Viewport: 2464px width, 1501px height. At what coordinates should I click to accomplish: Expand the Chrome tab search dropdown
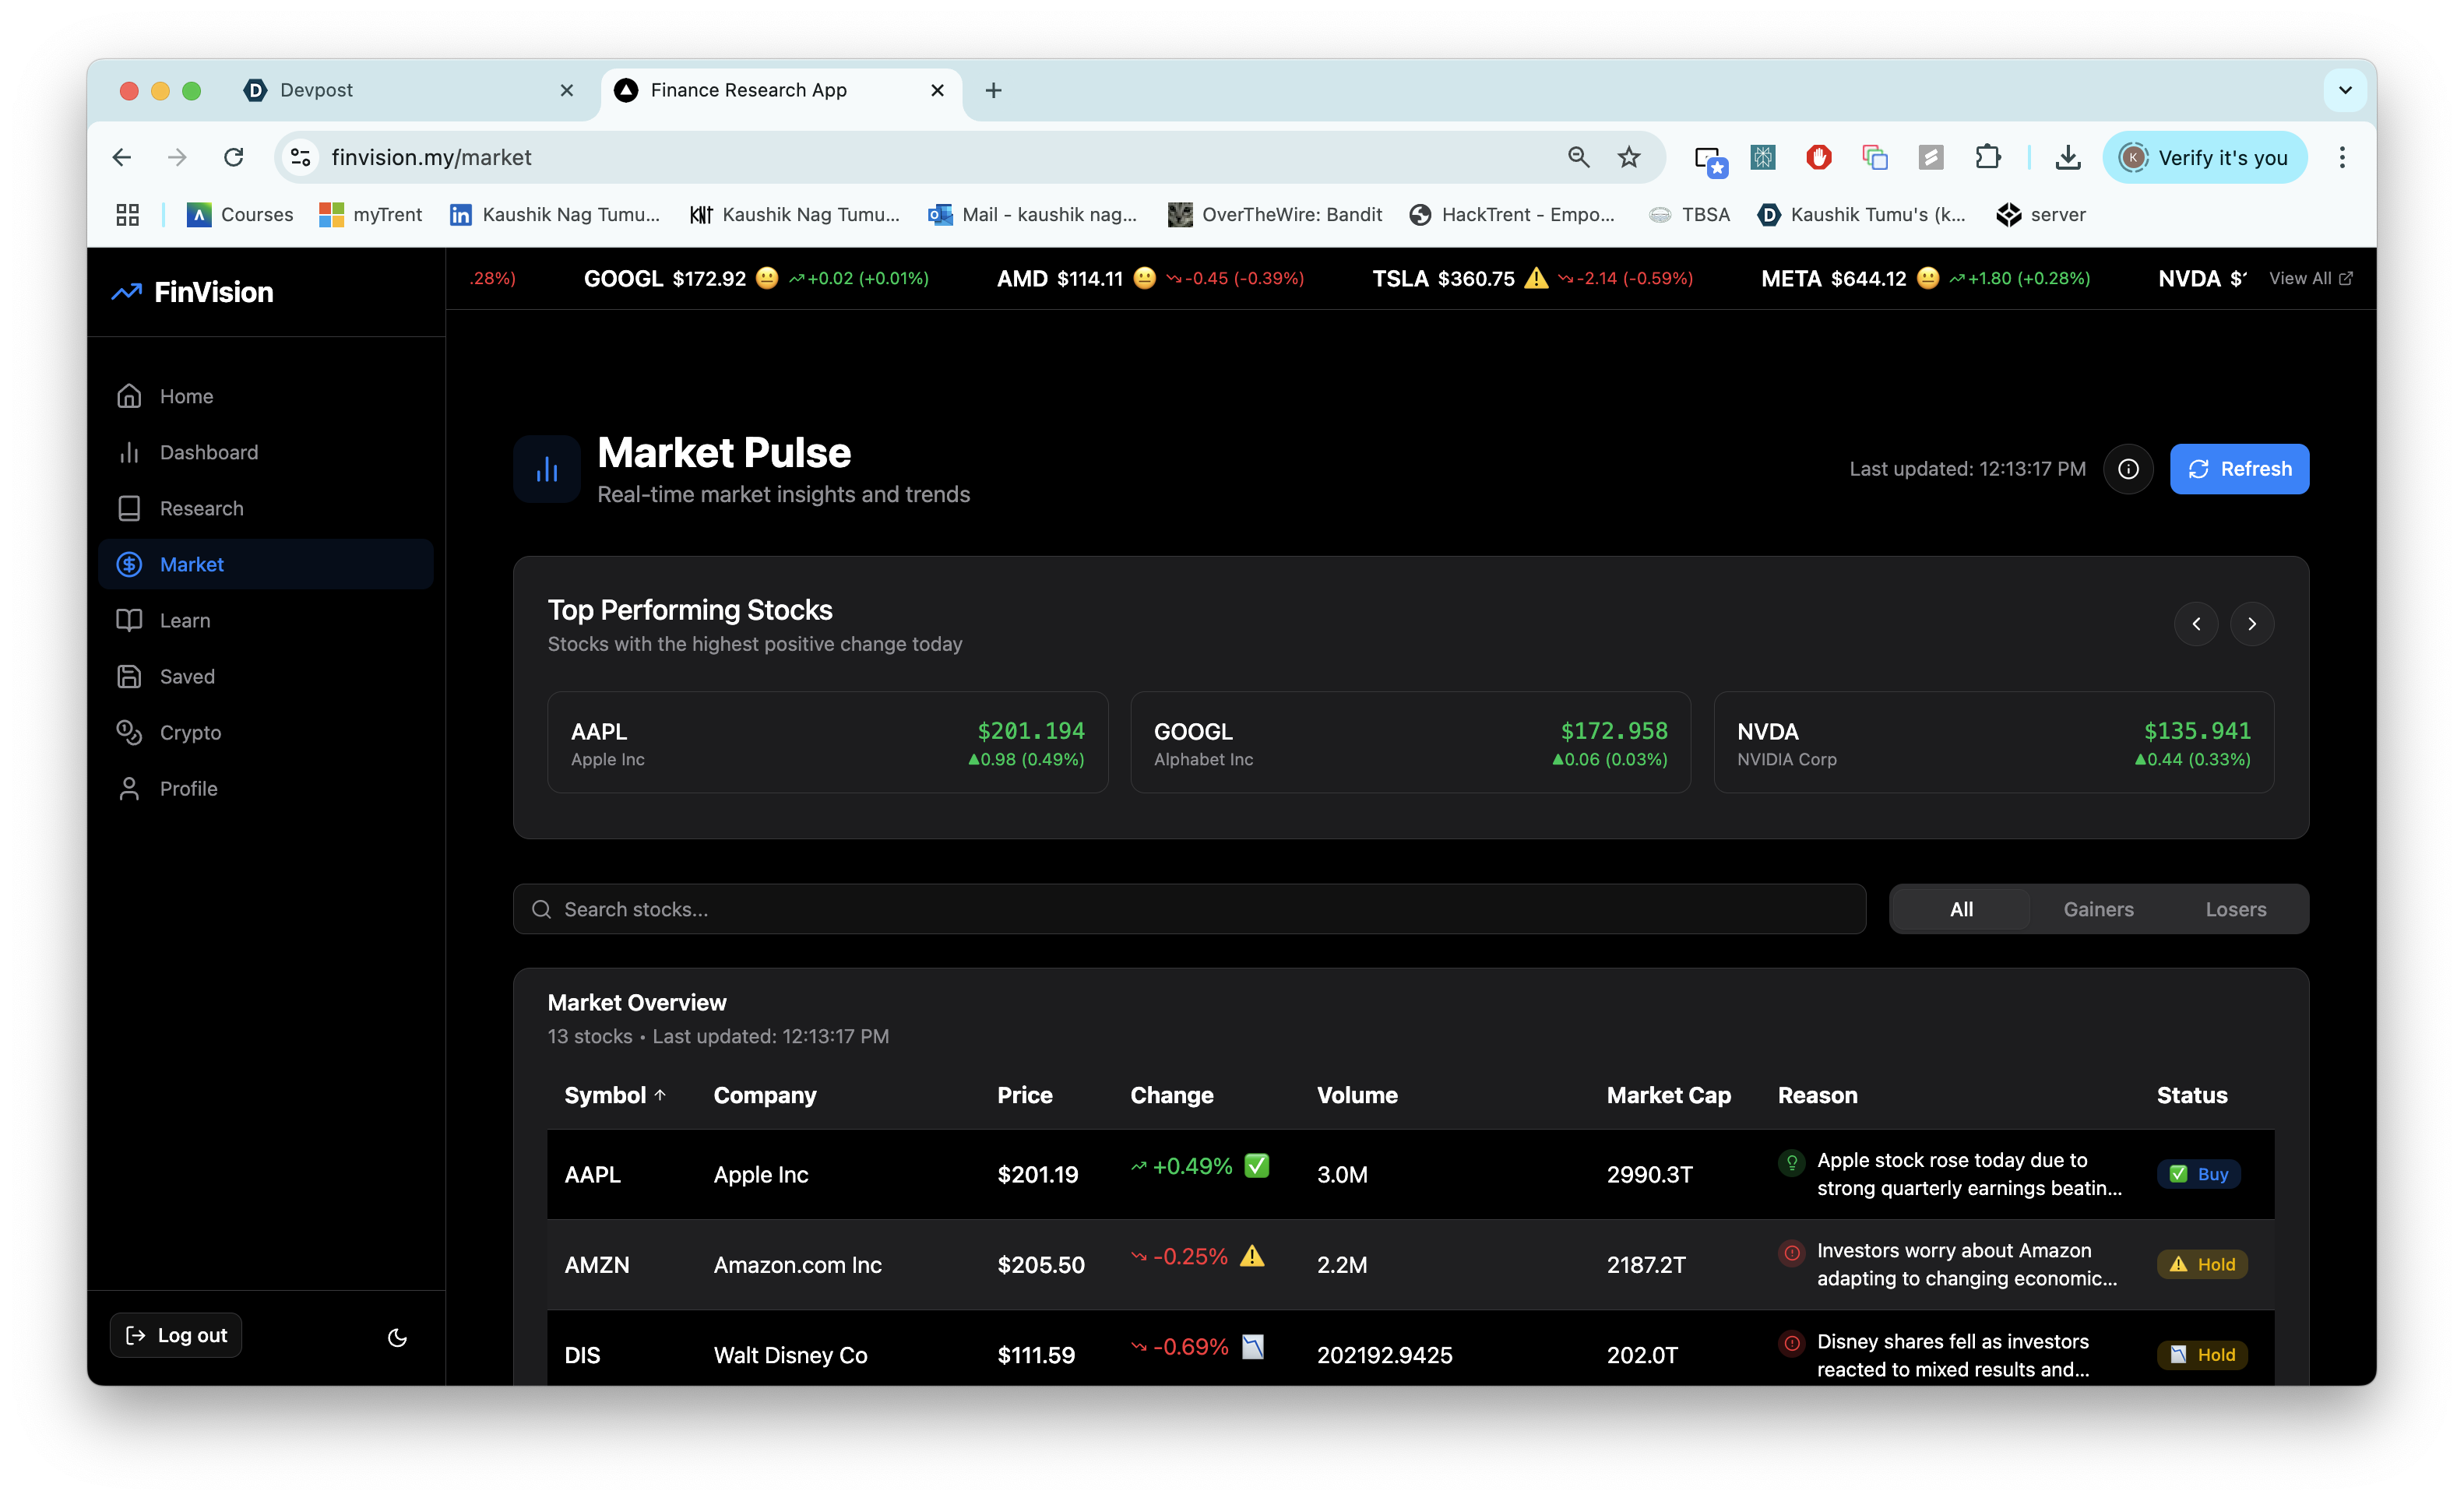[x=2345, y=90]
